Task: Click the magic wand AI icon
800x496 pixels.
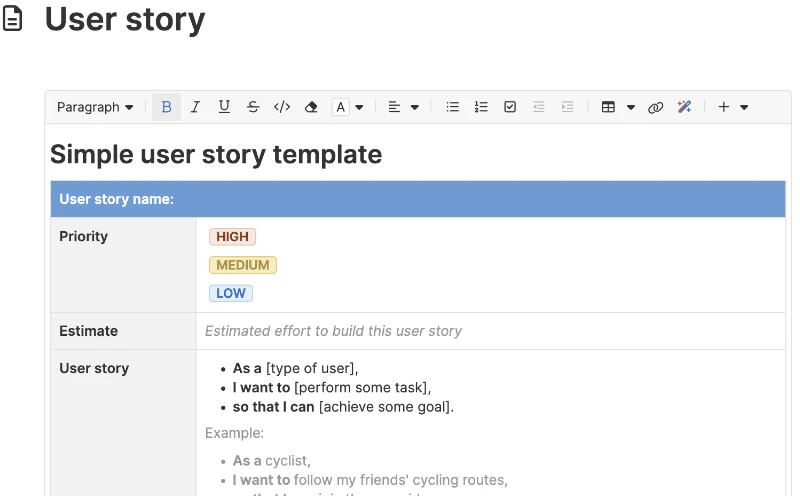Action: [684, 107]
